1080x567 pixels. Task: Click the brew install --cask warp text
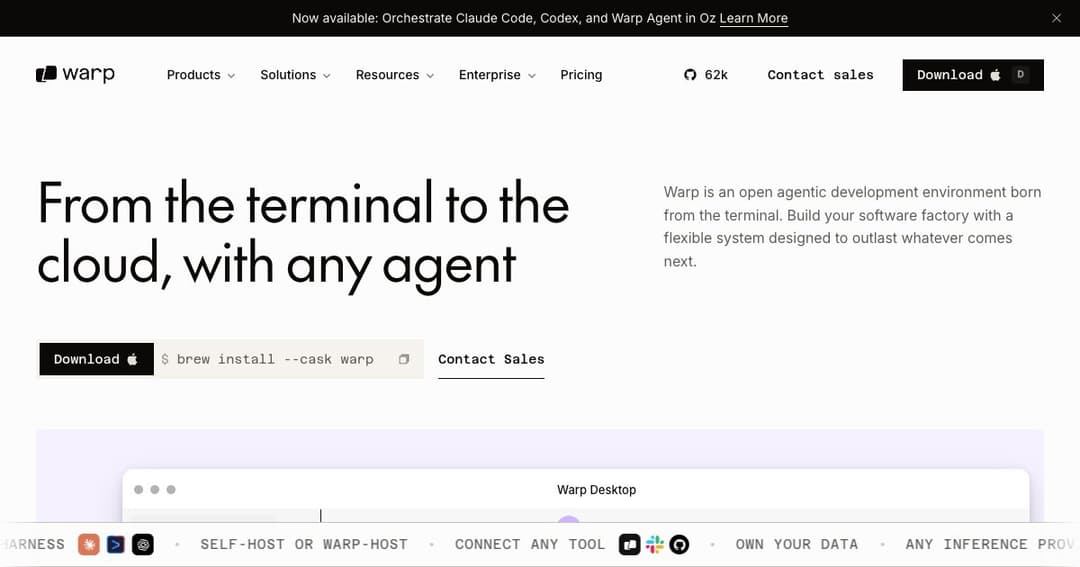coord(275,359)
